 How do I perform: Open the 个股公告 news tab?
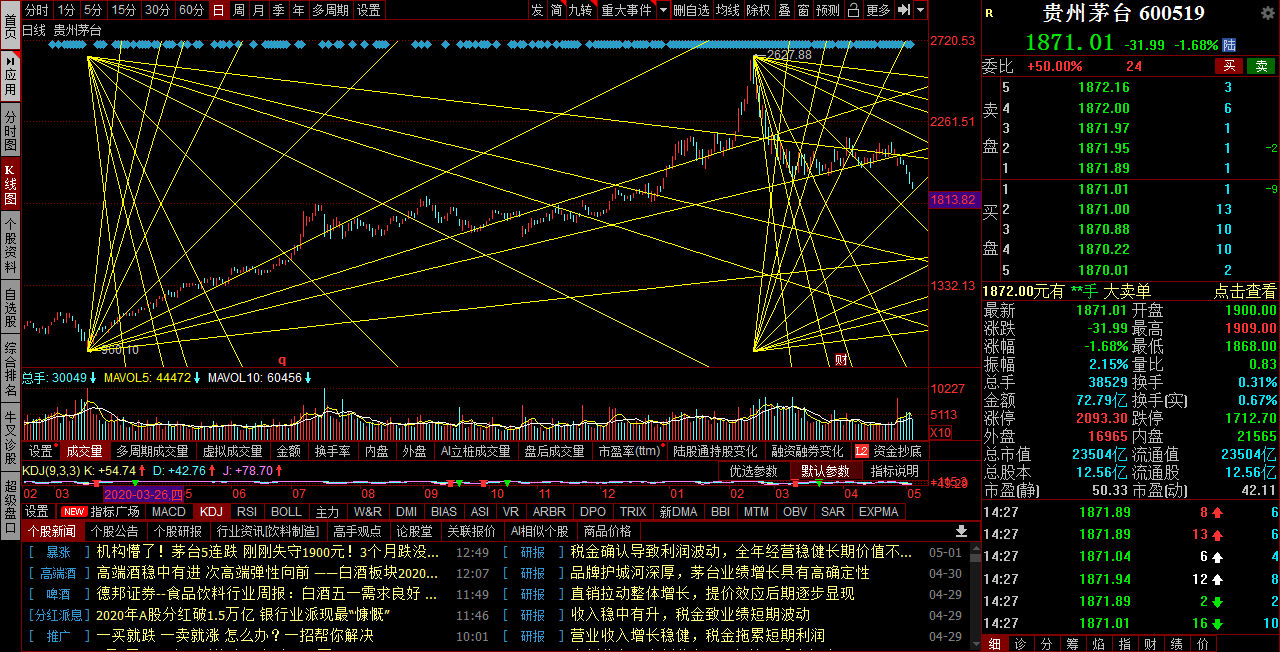coord(114,531)
